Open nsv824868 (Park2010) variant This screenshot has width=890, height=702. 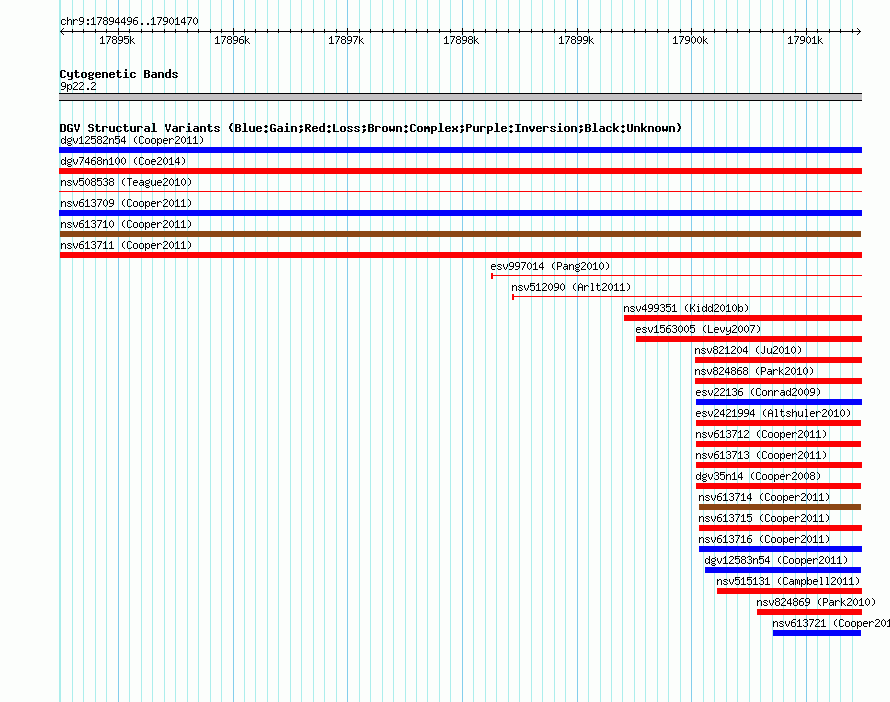[x=754, y=371]
